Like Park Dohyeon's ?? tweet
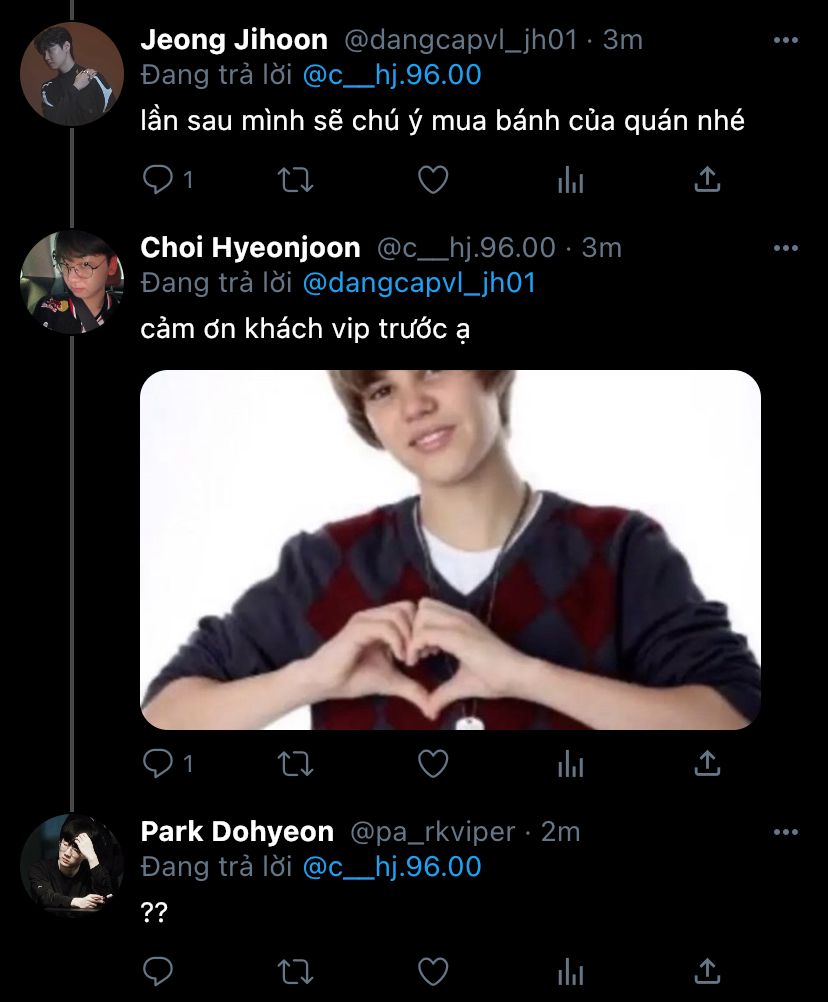The width and height of the screenshot is (828, 1002). click(432, 971)
